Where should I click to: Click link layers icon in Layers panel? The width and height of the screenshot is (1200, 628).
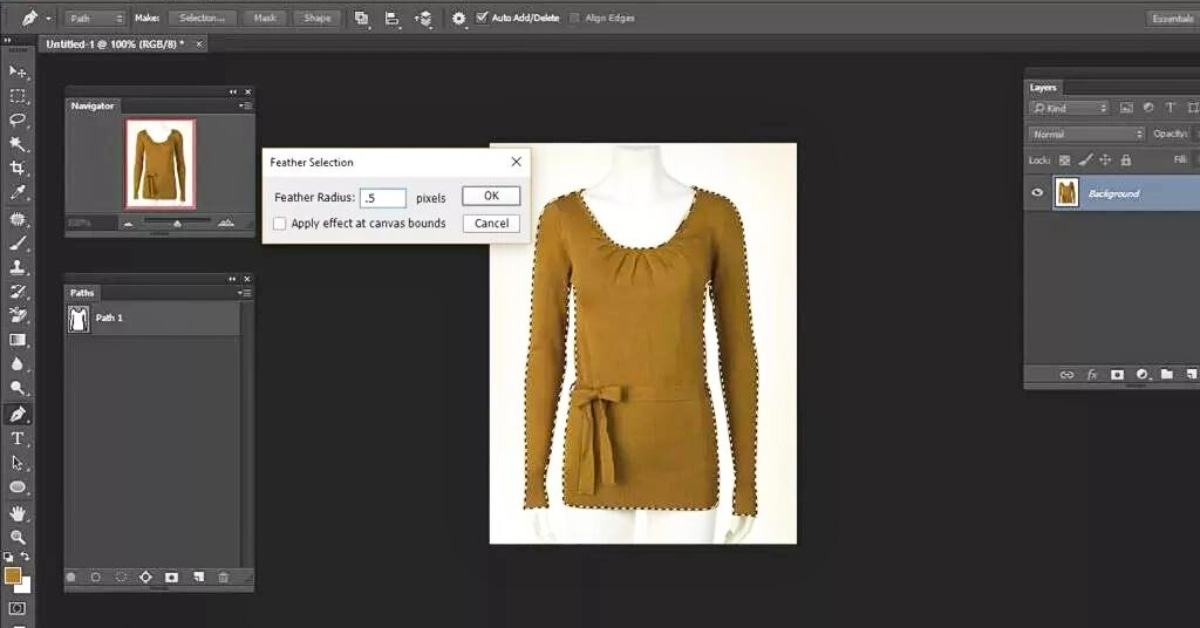1066,375
